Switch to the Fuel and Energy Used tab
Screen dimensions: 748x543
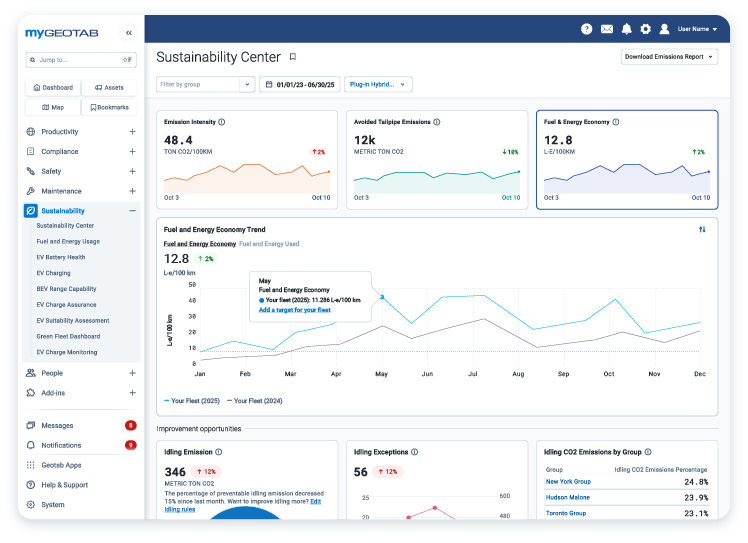click(269, 244)
